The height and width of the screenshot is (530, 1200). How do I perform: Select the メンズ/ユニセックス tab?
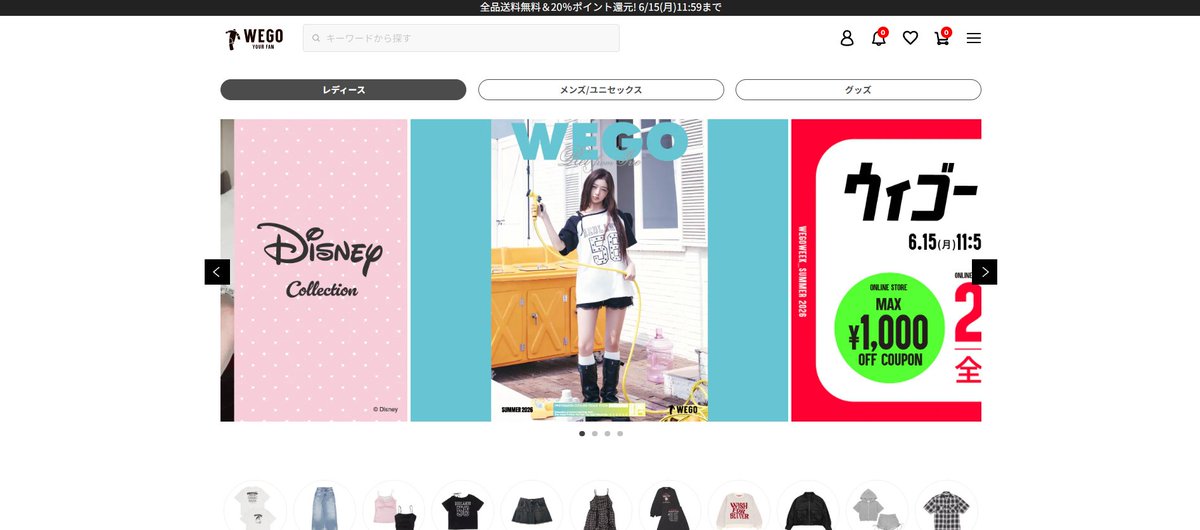pos(601,90)
